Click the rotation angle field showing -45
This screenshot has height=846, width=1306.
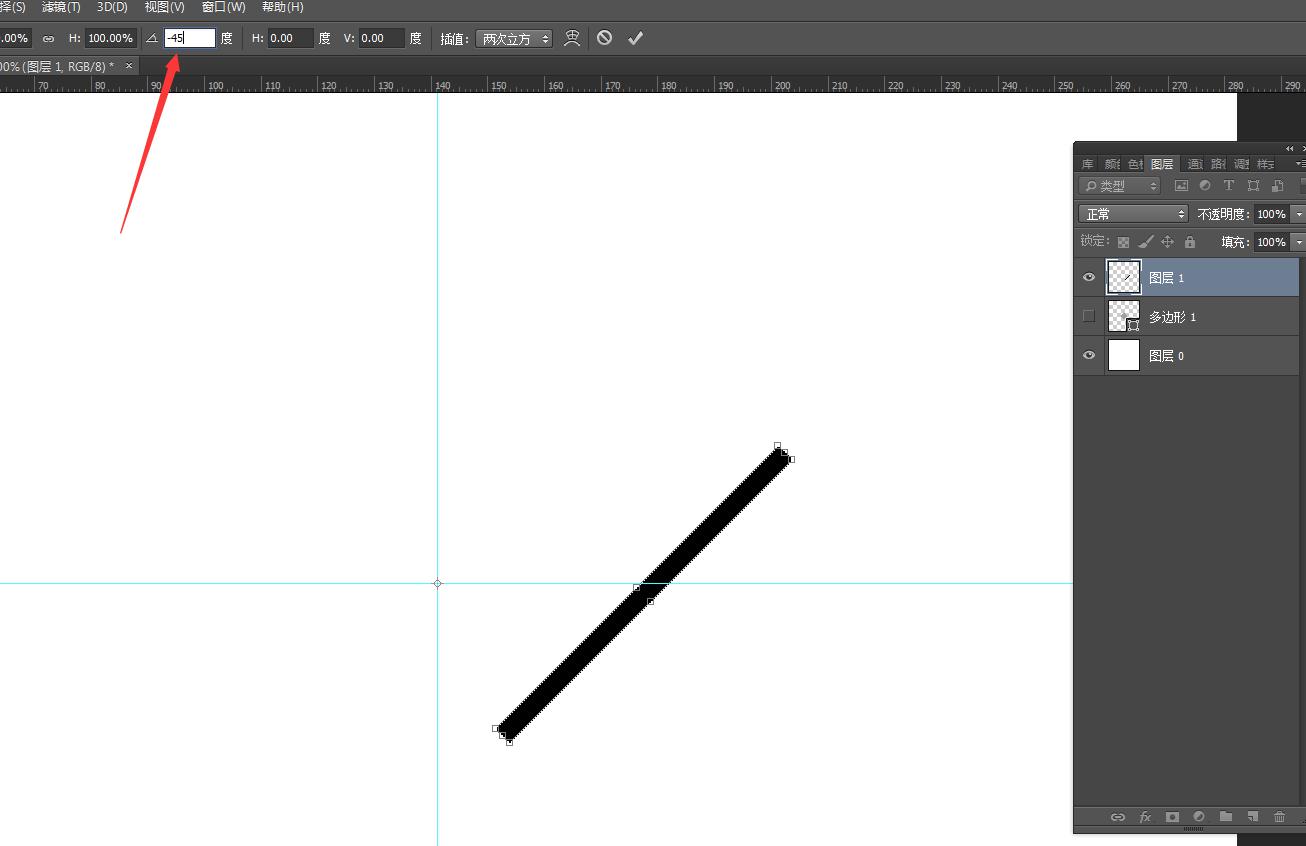pyautogui.click(x=189, y=38)
